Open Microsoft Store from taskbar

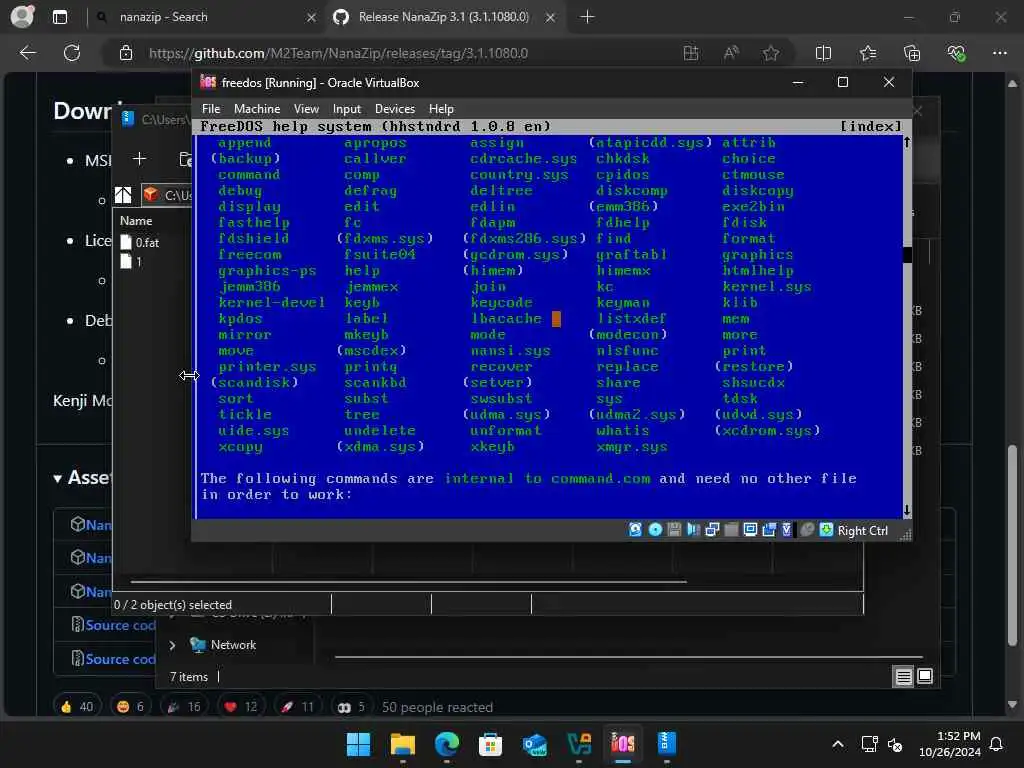point(490,744)
